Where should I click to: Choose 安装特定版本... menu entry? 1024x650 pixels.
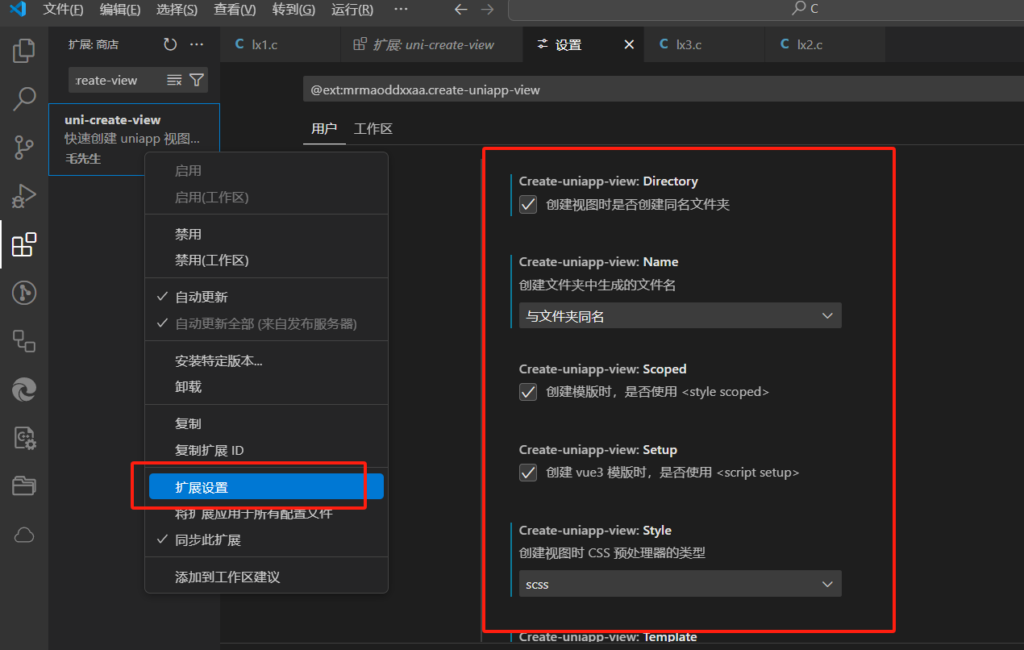click(x=266, y=361)
